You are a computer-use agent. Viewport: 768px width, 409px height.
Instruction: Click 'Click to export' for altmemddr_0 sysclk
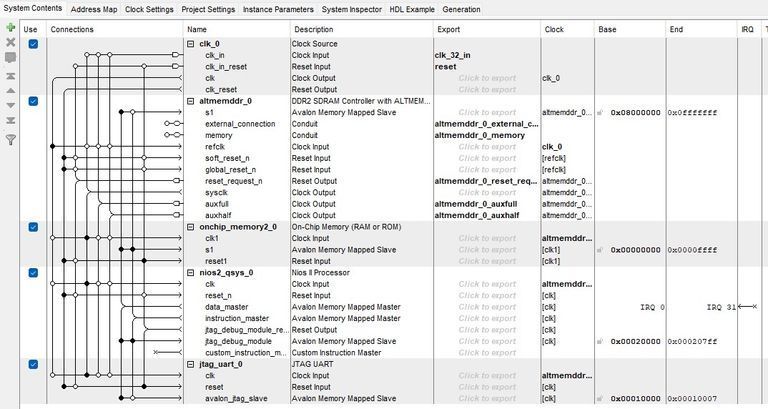pyautogui.click(x=487, y=193)
